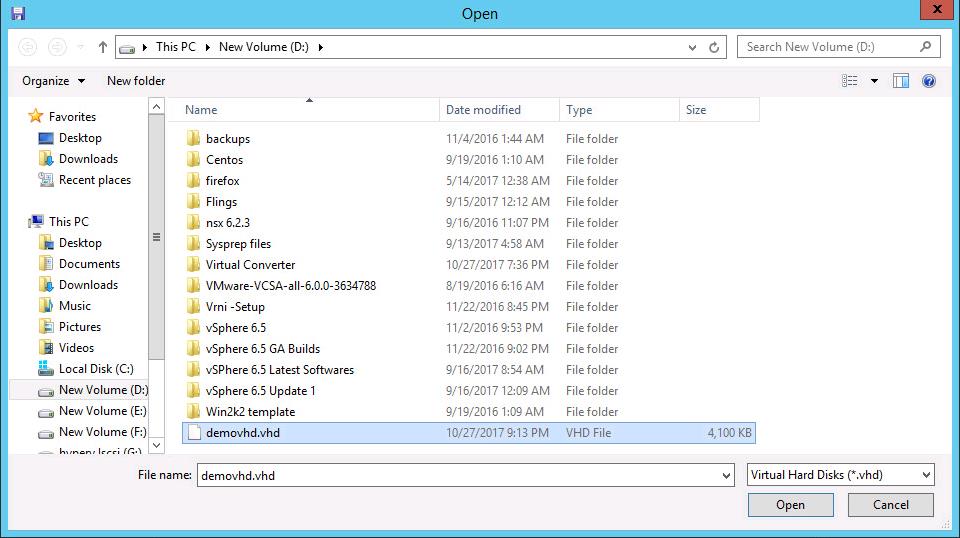
Task: Click the Music folder icon
Action: coord(46,305)
